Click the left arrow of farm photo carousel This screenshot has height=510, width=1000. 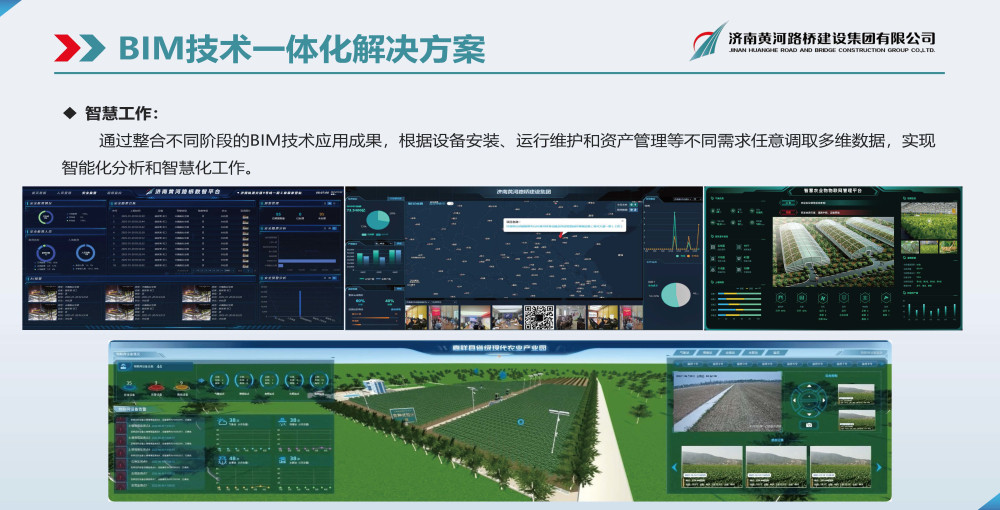tap(675, 466)
